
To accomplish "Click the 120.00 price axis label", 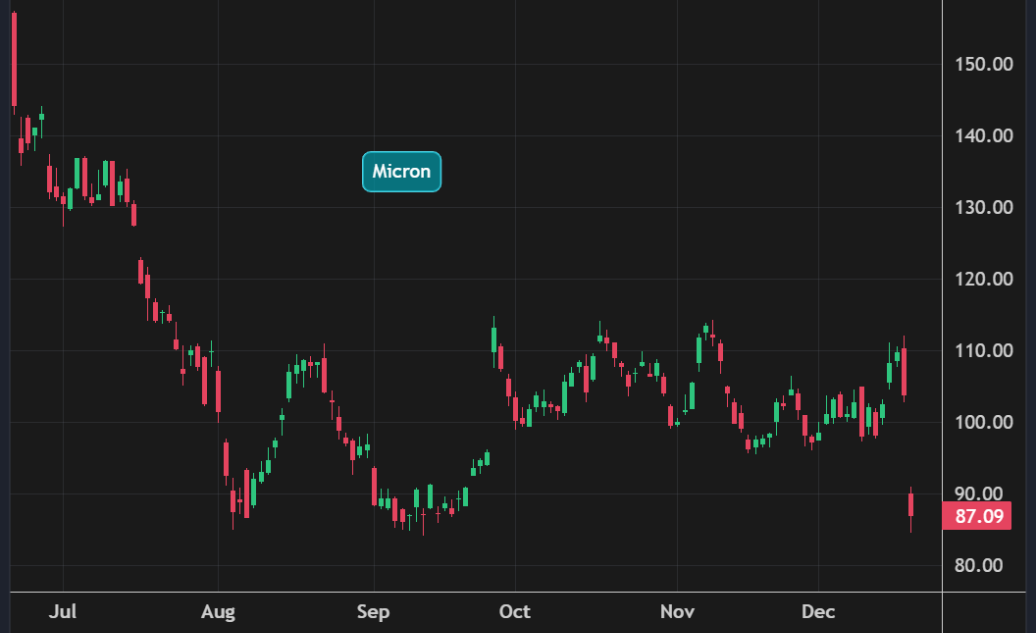I will [979, 279].
